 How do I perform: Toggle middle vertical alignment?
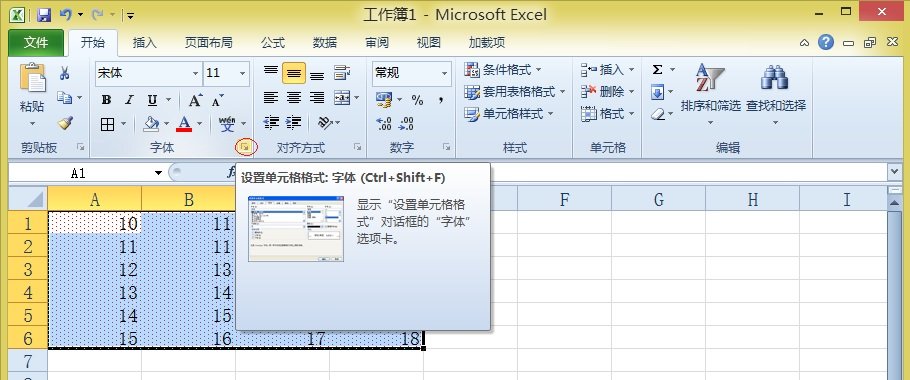pos(294,73)
